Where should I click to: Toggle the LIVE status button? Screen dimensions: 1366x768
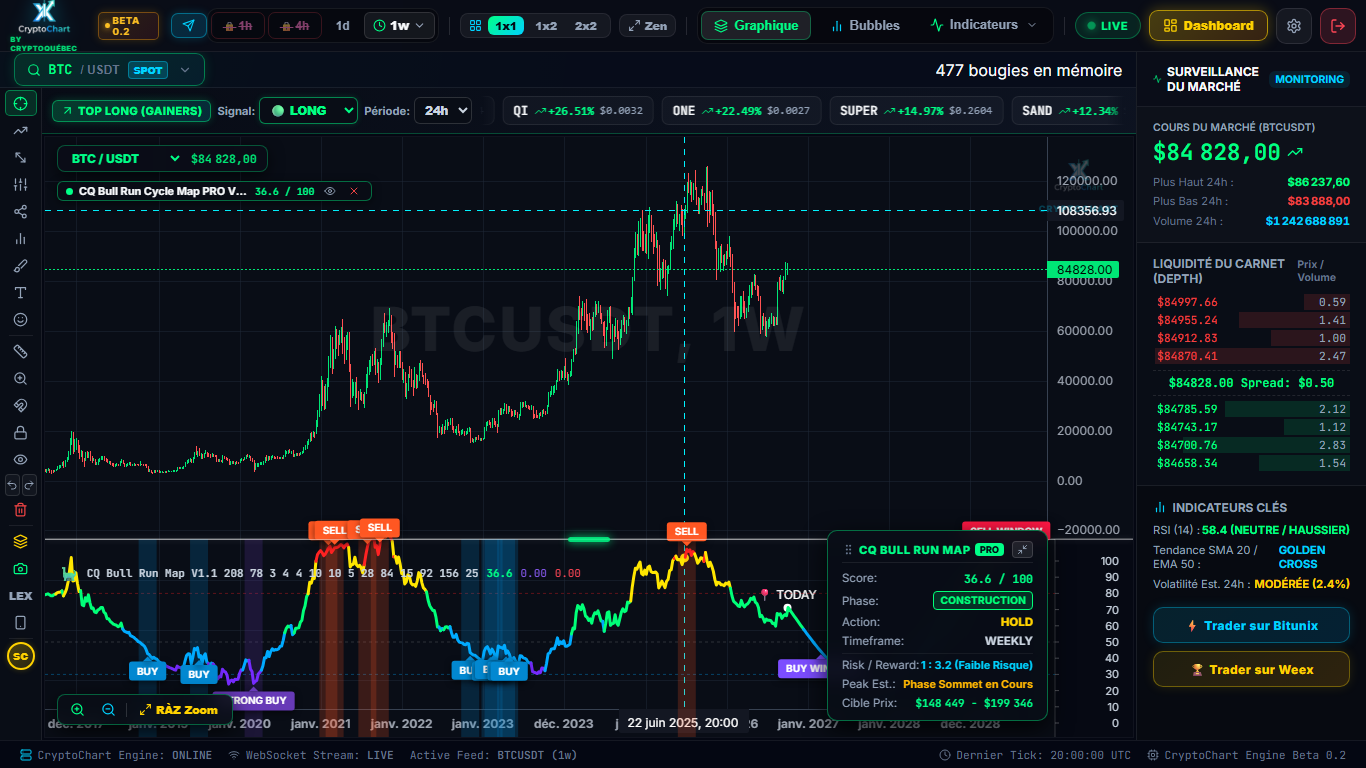pyautogui.click(x=1107, y=25)
